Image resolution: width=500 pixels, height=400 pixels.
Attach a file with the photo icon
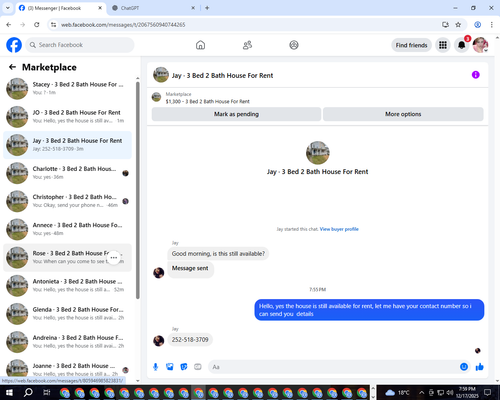point(170,367)
